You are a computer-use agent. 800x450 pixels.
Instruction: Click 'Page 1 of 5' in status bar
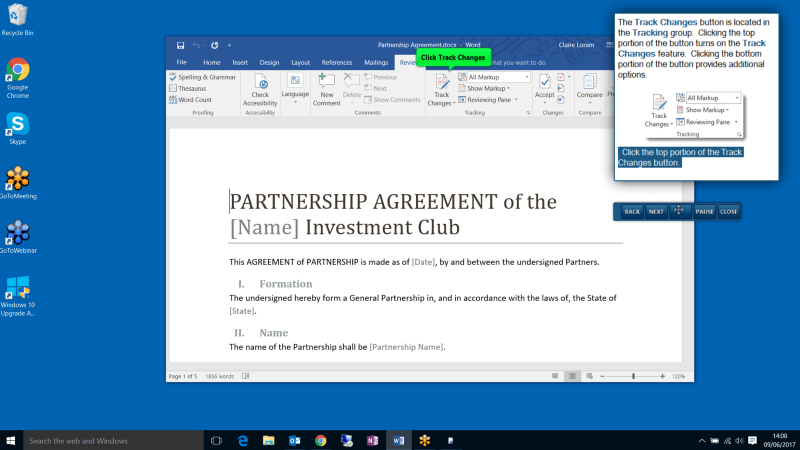pyautogui.click(x=183, y=377)
